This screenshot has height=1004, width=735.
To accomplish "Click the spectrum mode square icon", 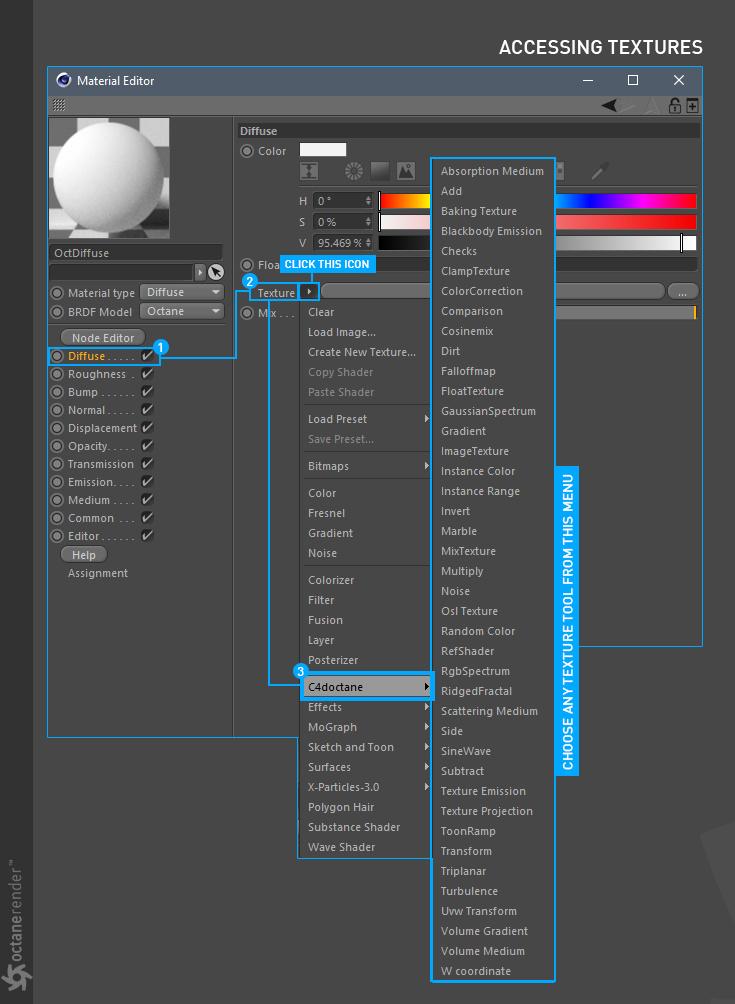I will [380, 171].
